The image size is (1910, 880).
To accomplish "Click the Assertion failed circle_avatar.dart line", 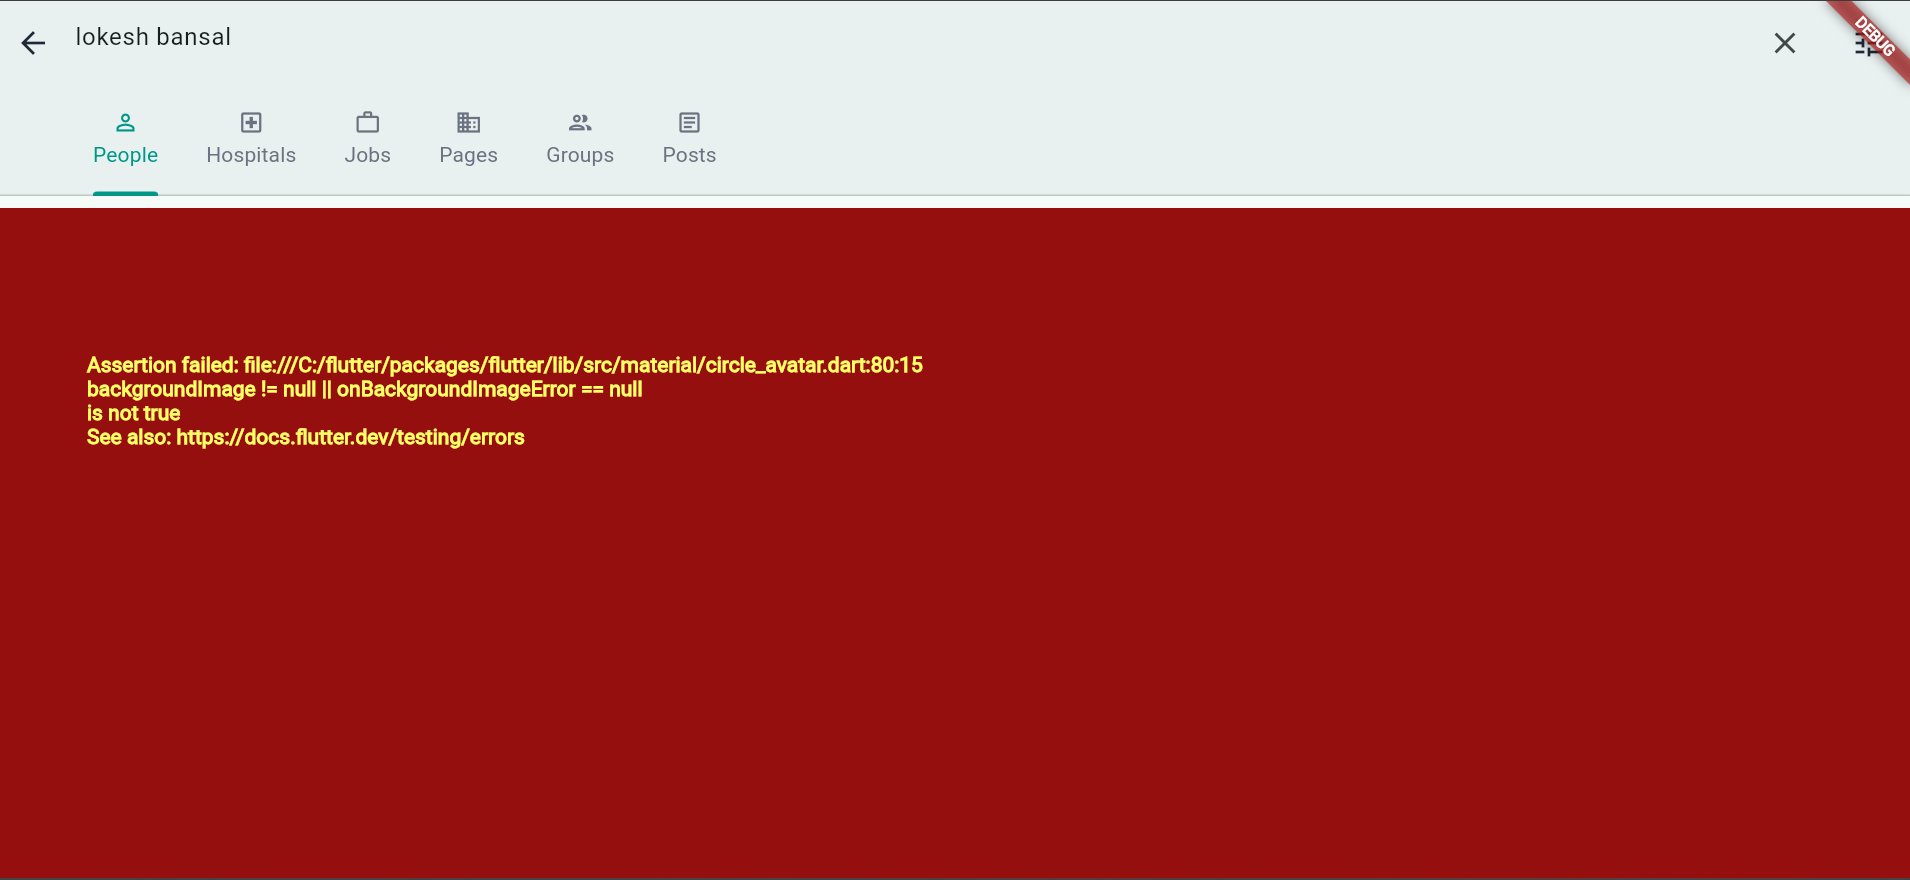I will tap(505, 365).
